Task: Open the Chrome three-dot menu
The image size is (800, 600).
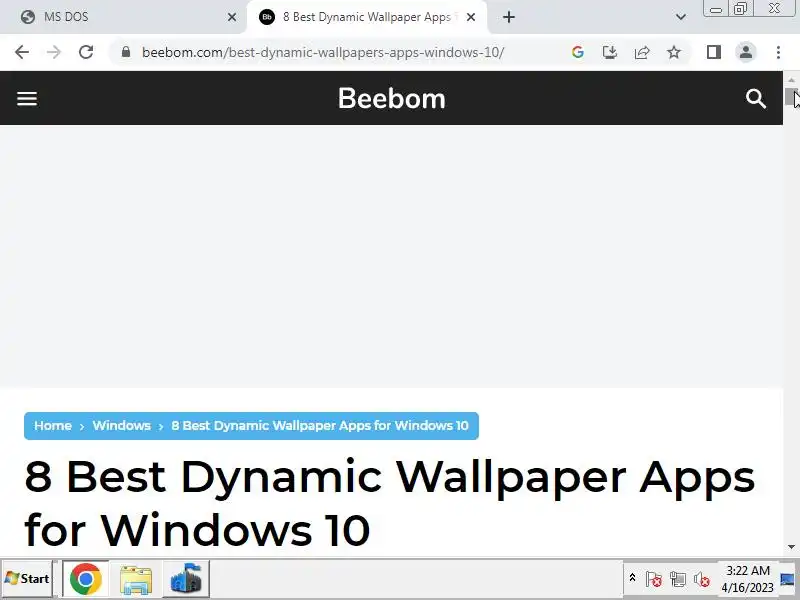Action: (x=778, y=52)
